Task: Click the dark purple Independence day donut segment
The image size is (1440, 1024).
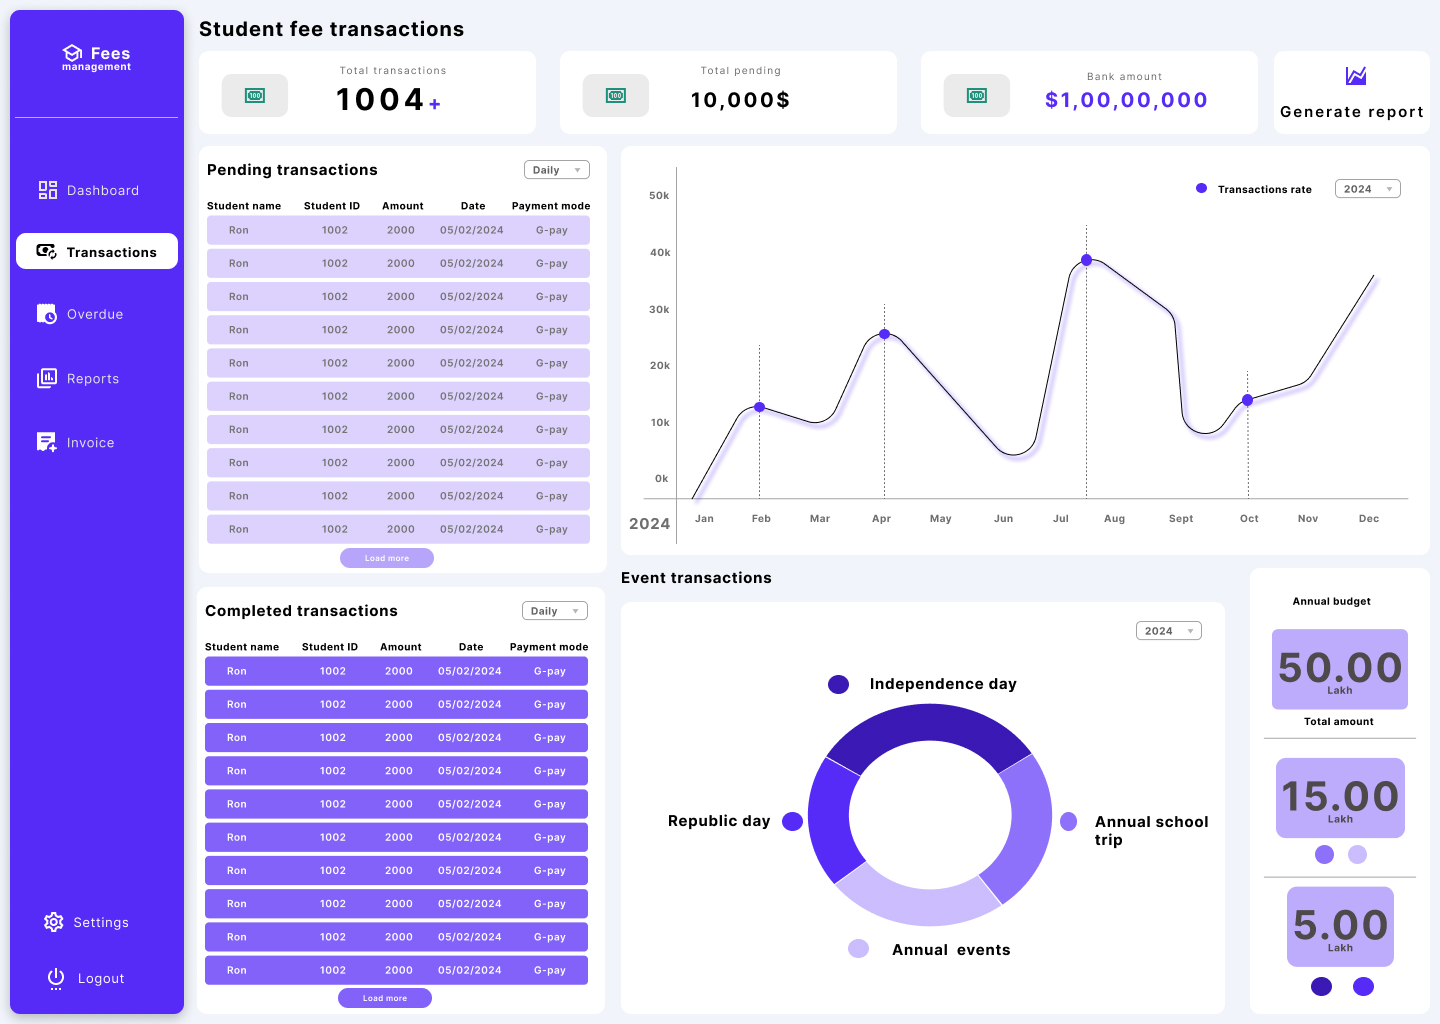Action: tap(929, 724)
